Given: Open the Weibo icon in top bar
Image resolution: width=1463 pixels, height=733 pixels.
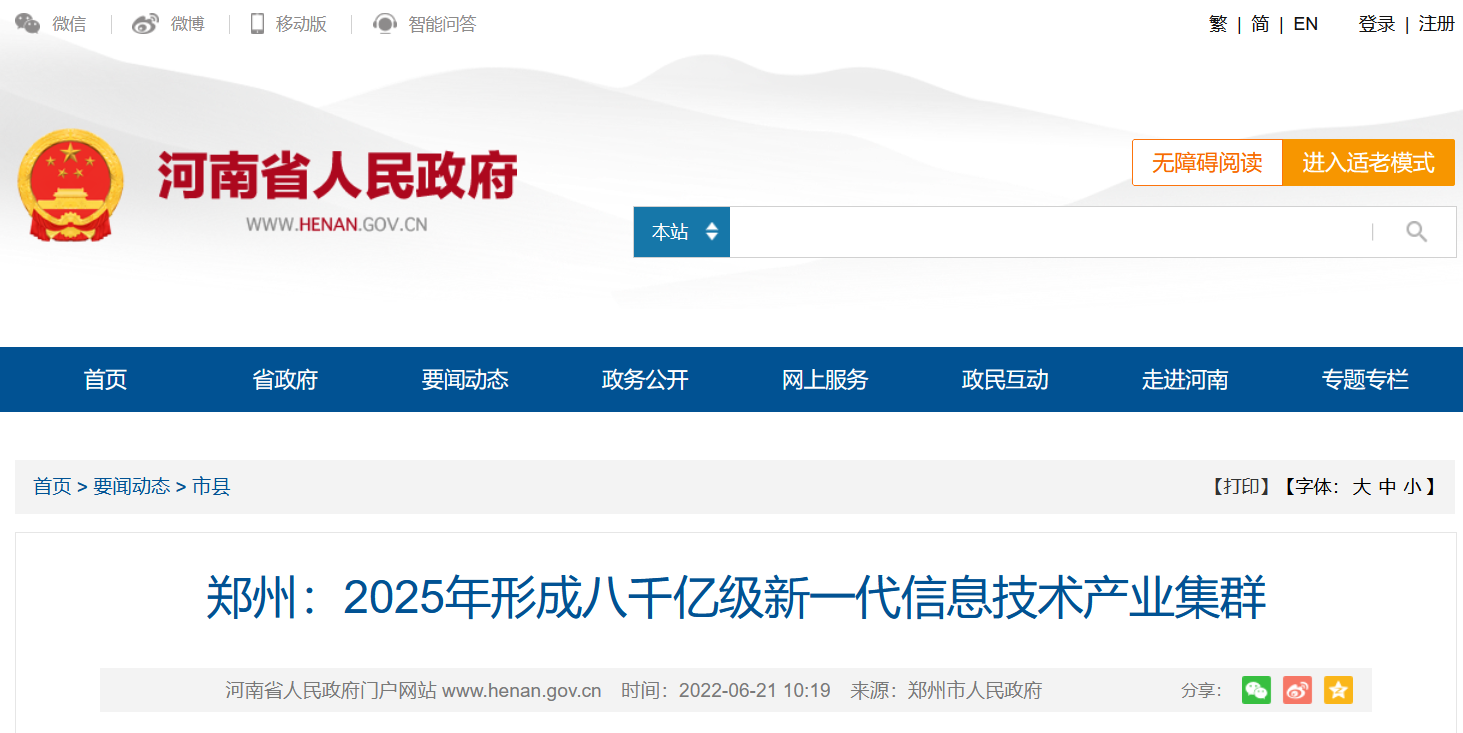Looking at the screenshot, I should pyautogui.click(x=146, y=24).
